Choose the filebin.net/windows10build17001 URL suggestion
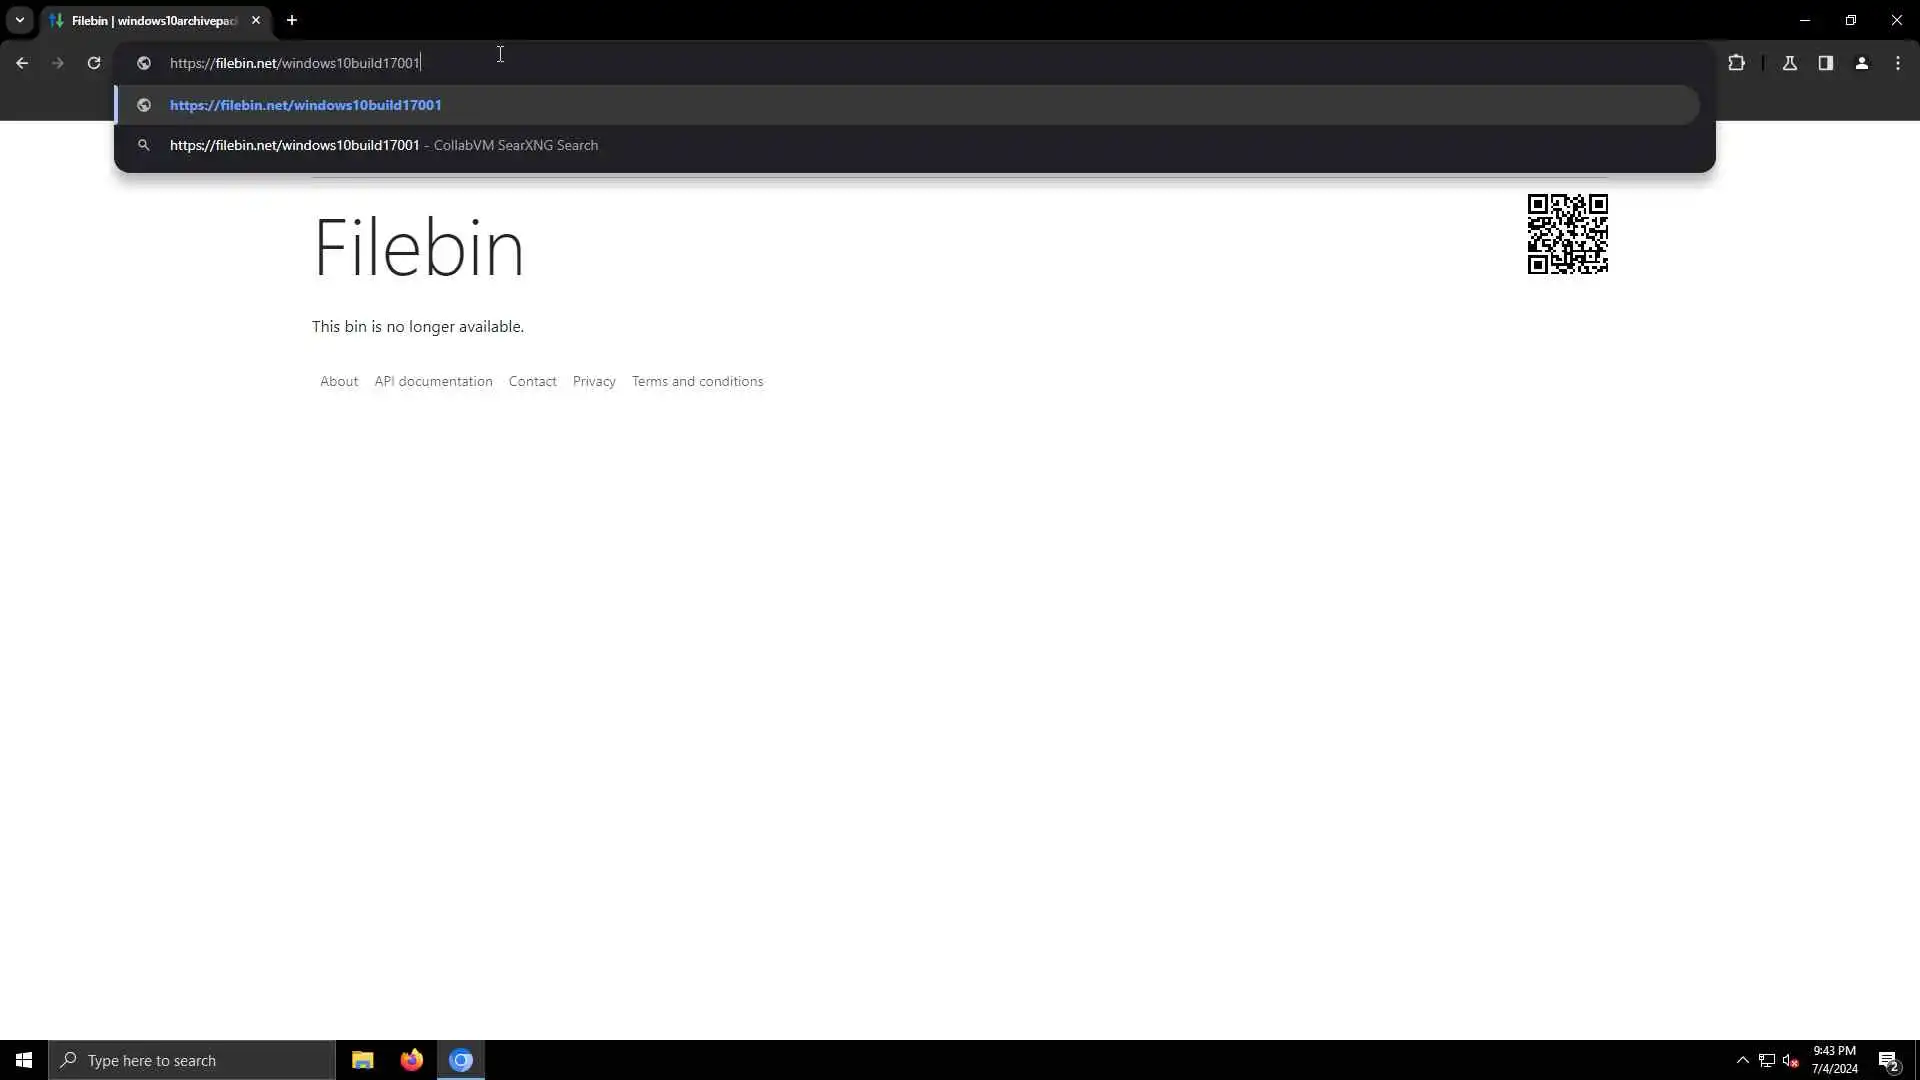The height and width of the screenshot is (1080, 1920). click(306, 105)
